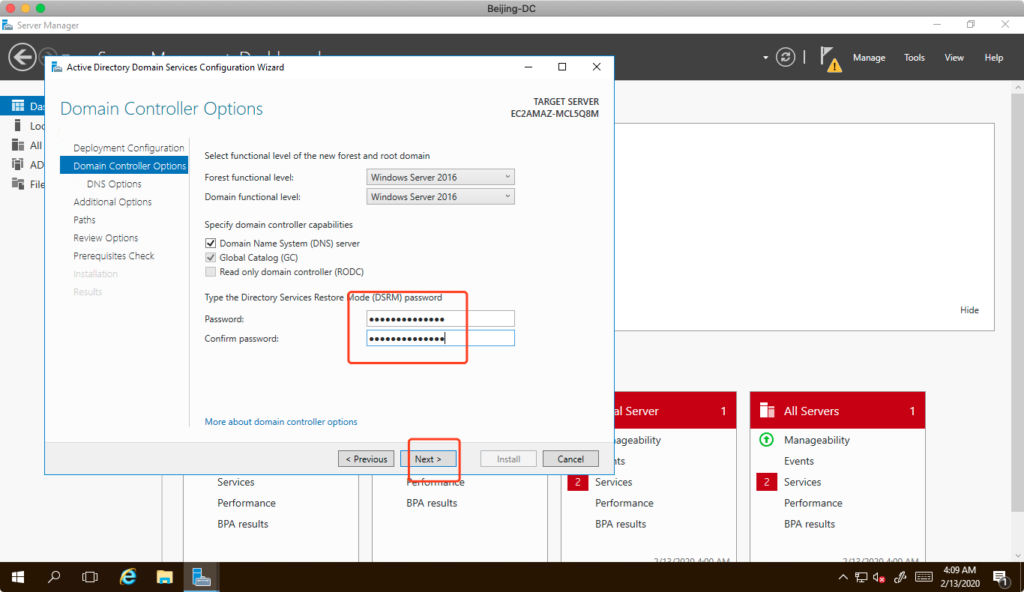1024x592 pixels.
Task: Open Task View in the taskbar
Action: click(x=90, y=577)
